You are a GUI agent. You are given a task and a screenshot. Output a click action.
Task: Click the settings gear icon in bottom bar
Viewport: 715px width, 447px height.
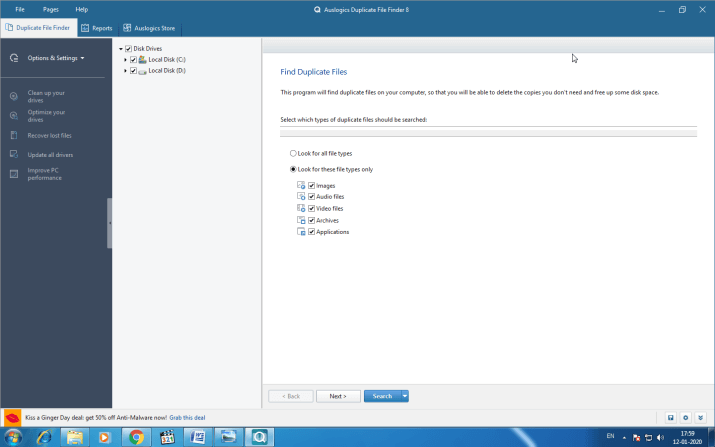coord(685,417)
